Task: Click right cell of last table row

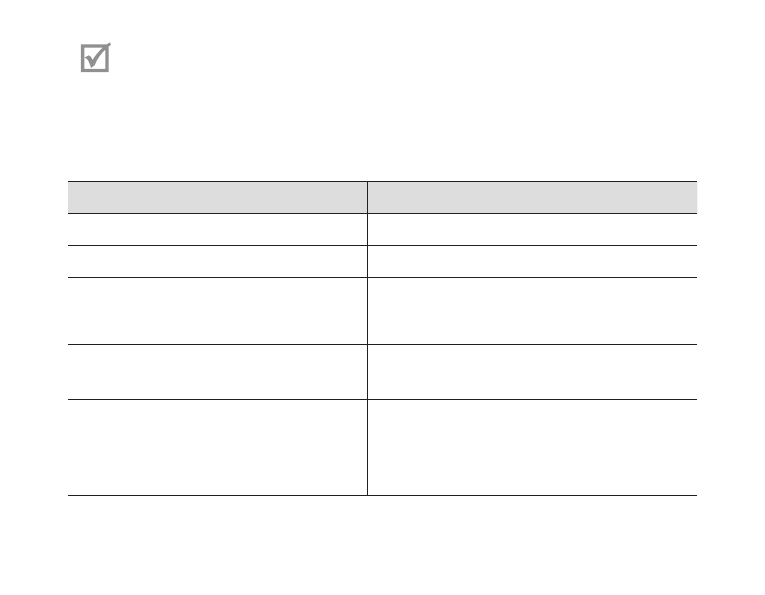Action: (532, 448)
